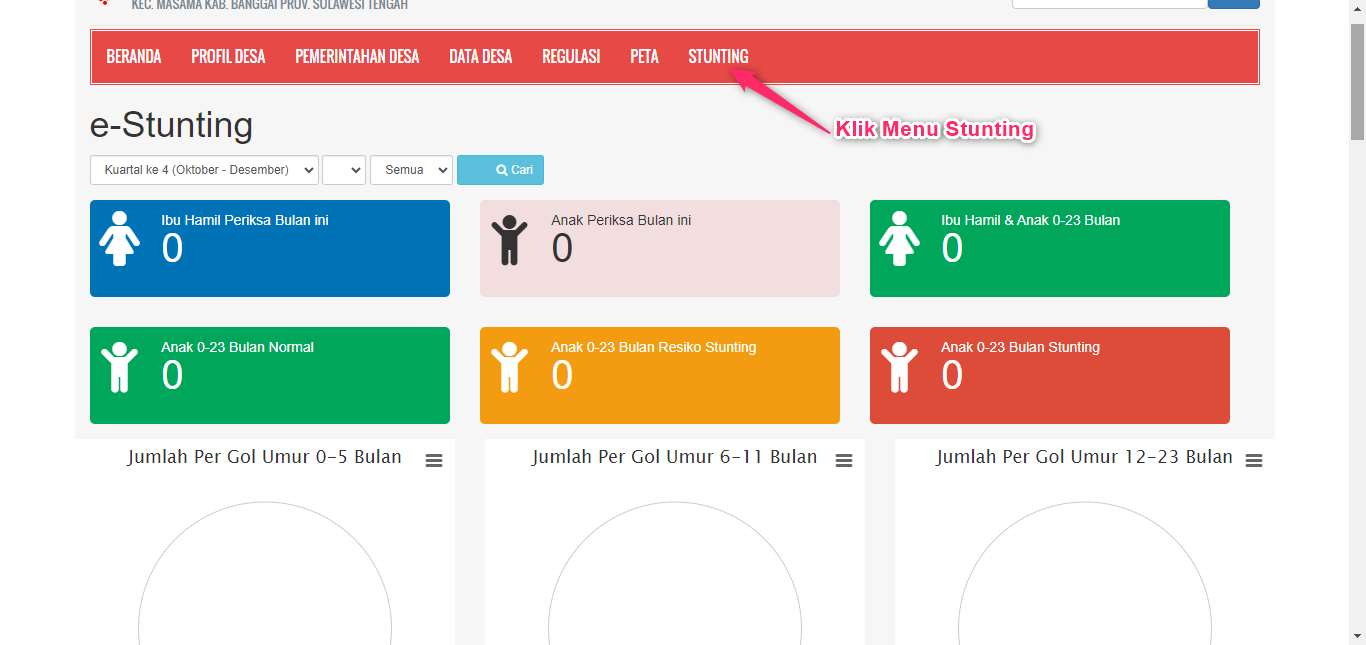Open chart menu for Umur 12-23 Bulan
1366x645 pixels.
(1254, 460)
